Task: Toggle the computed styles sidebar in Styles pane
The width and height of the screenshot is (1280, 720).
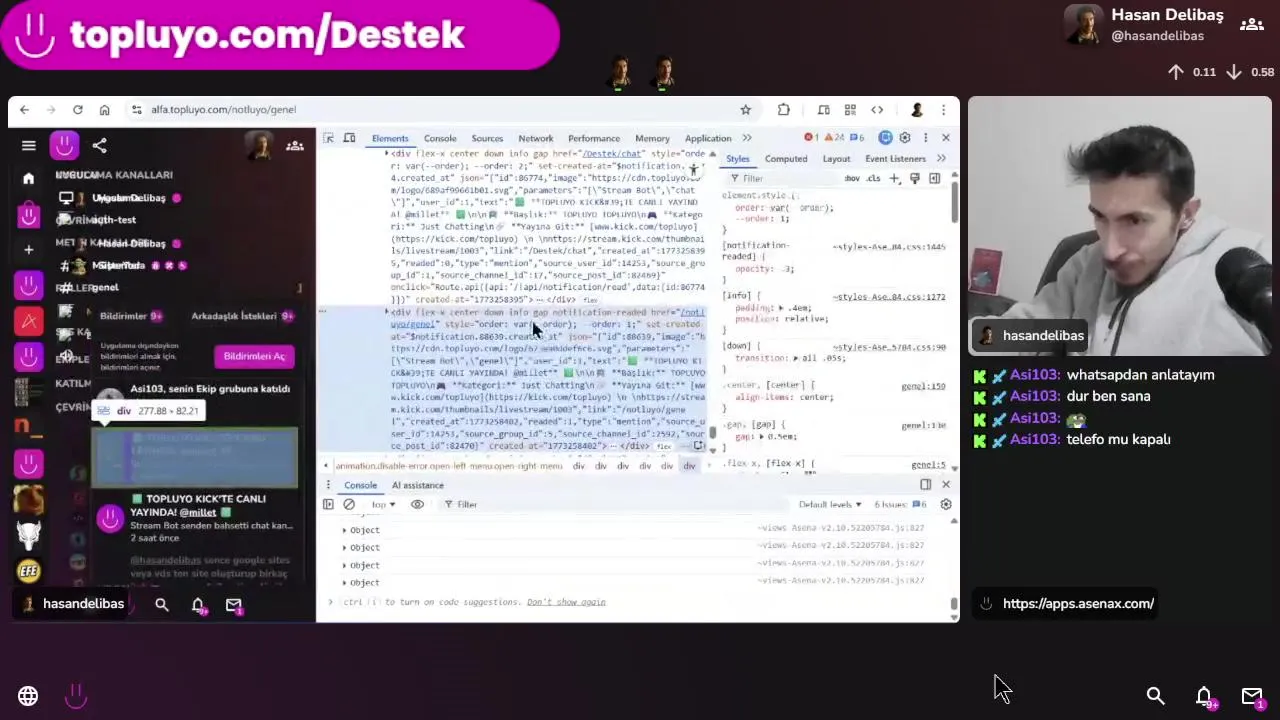Action: click(x=935, y=178)
